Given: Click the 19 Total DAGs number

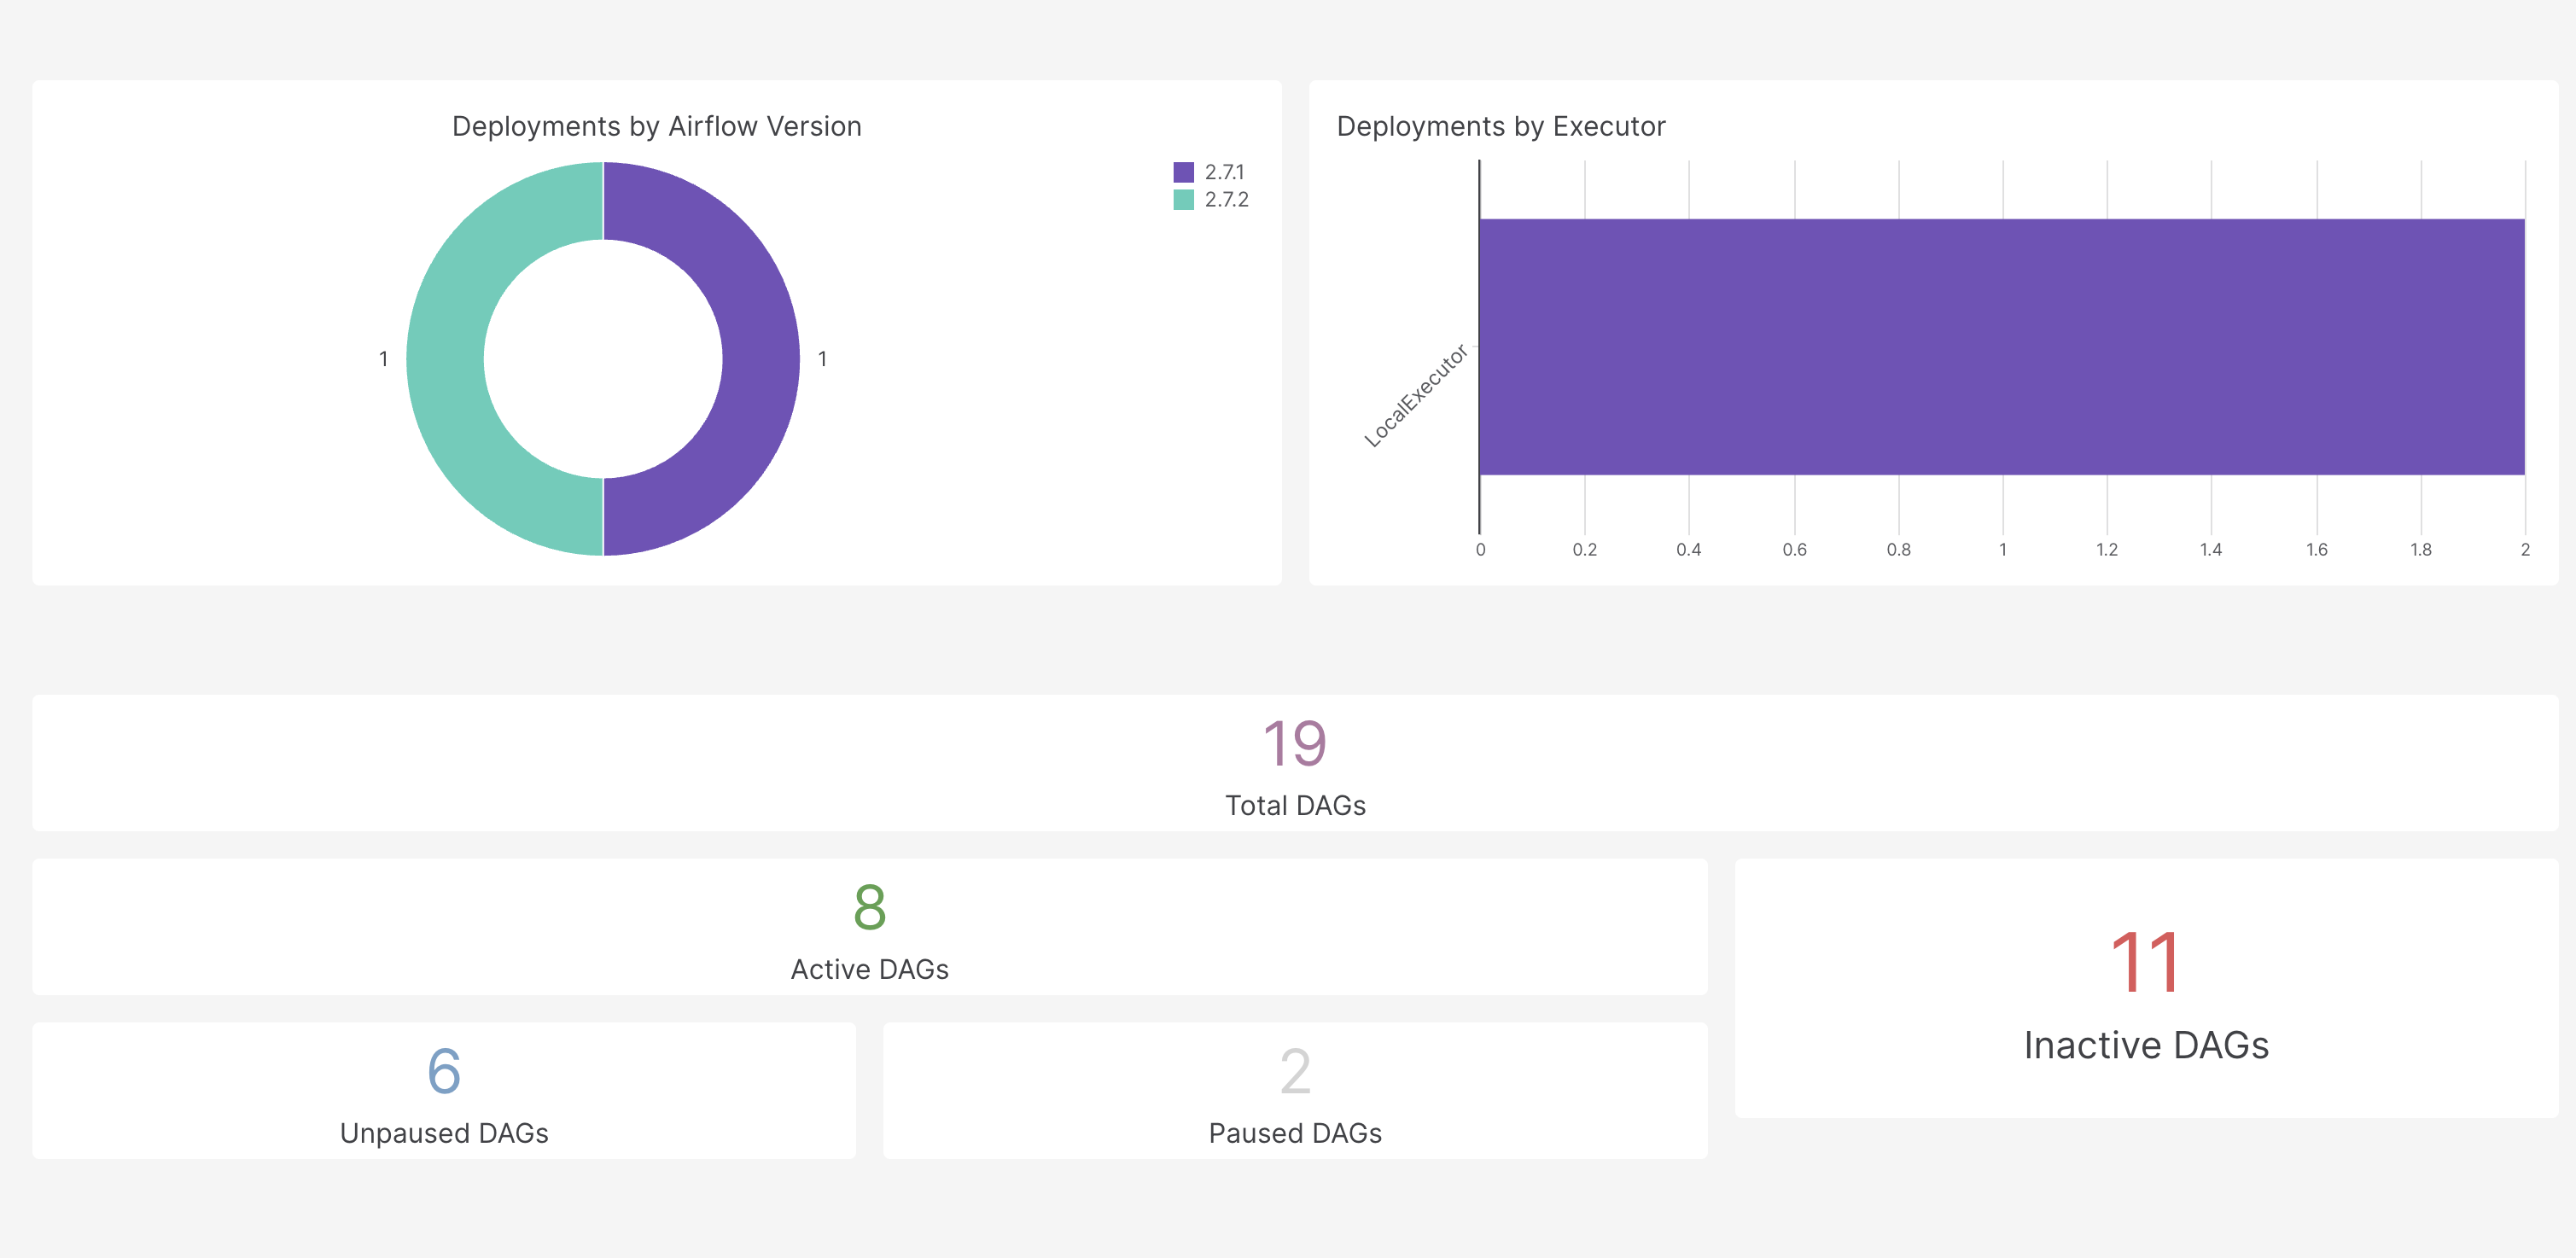Looking at the screenshot, I should [x=1294, y=744].
